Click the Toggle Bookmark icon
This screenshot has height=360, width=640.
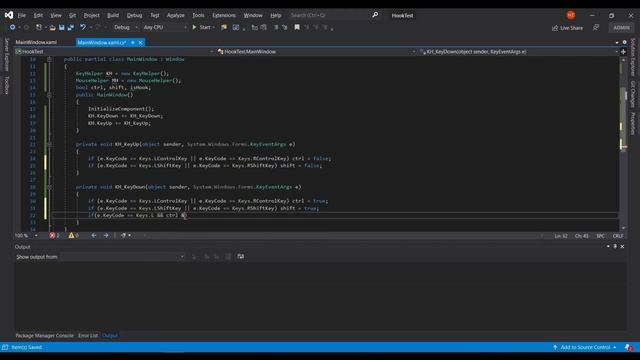[297, 27]
